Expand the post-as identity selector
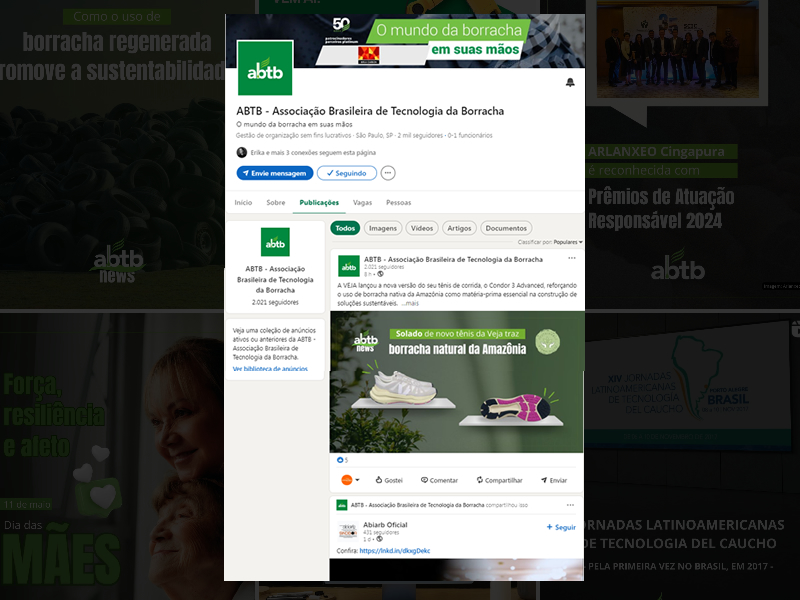Screen dimensions: 800x600 click(x=350, y=480)
